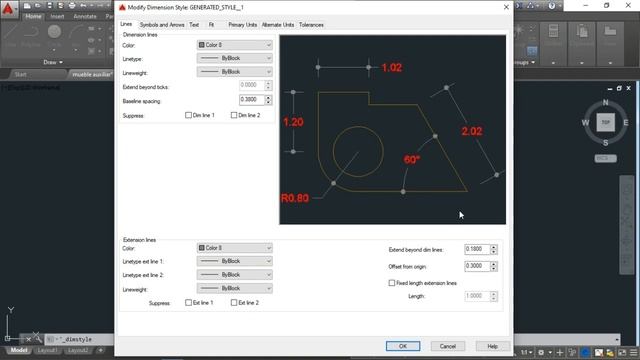Click the Autodesk A360 triangle icon in title bar
Screen dimensions: 640x360
coord(530,6)
